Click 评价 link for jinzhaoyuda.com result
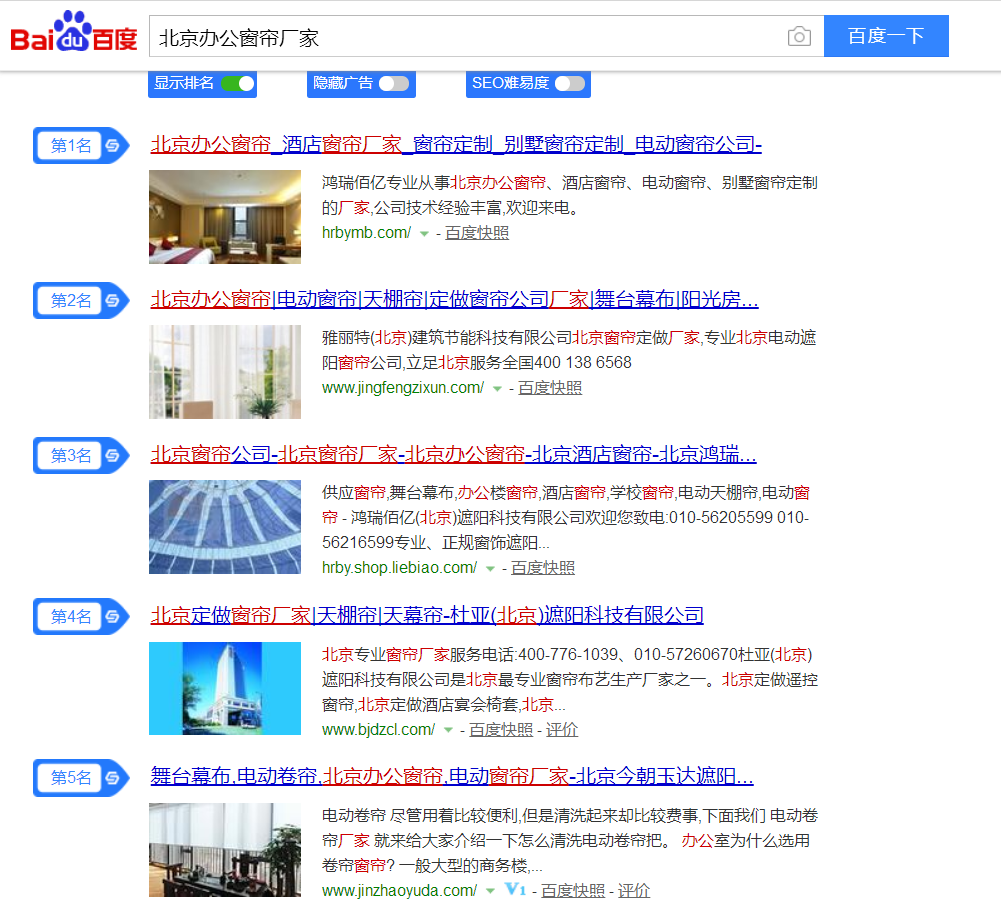The image size is (1001, 904). pos(634,891)
